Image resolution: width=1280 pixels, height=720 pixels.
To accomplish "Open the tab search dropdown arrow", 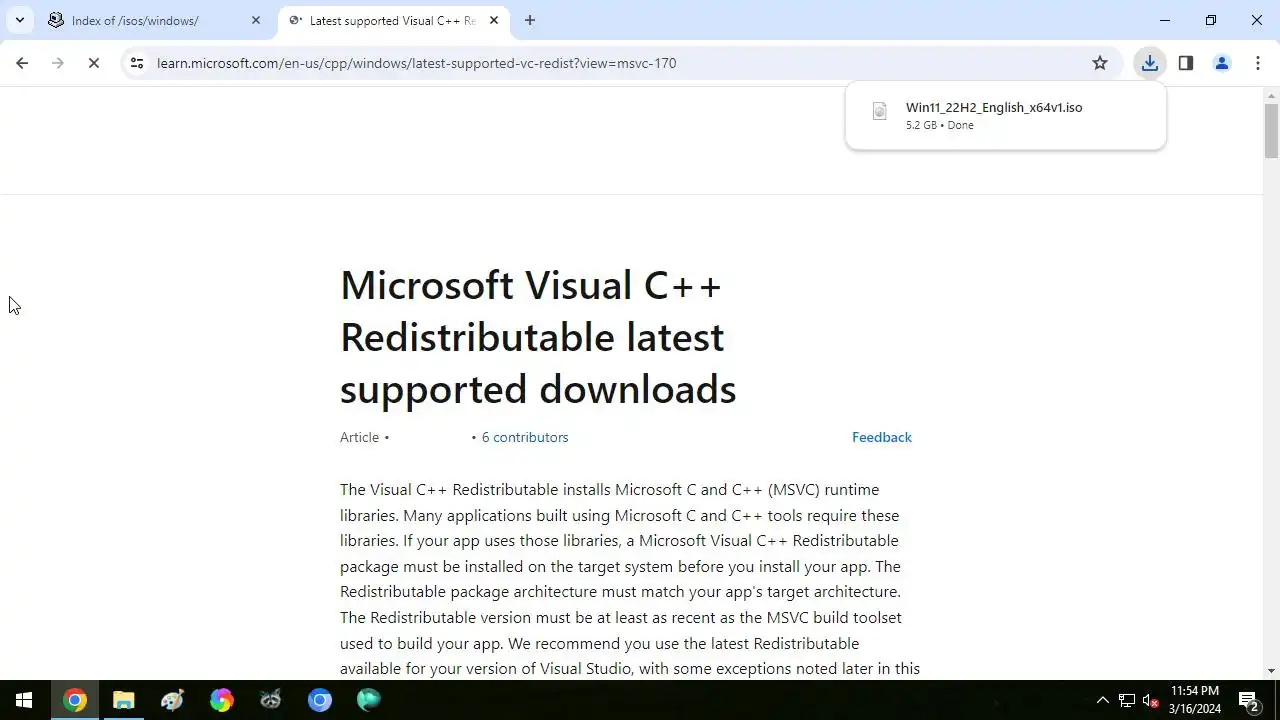I will [19, 20].
